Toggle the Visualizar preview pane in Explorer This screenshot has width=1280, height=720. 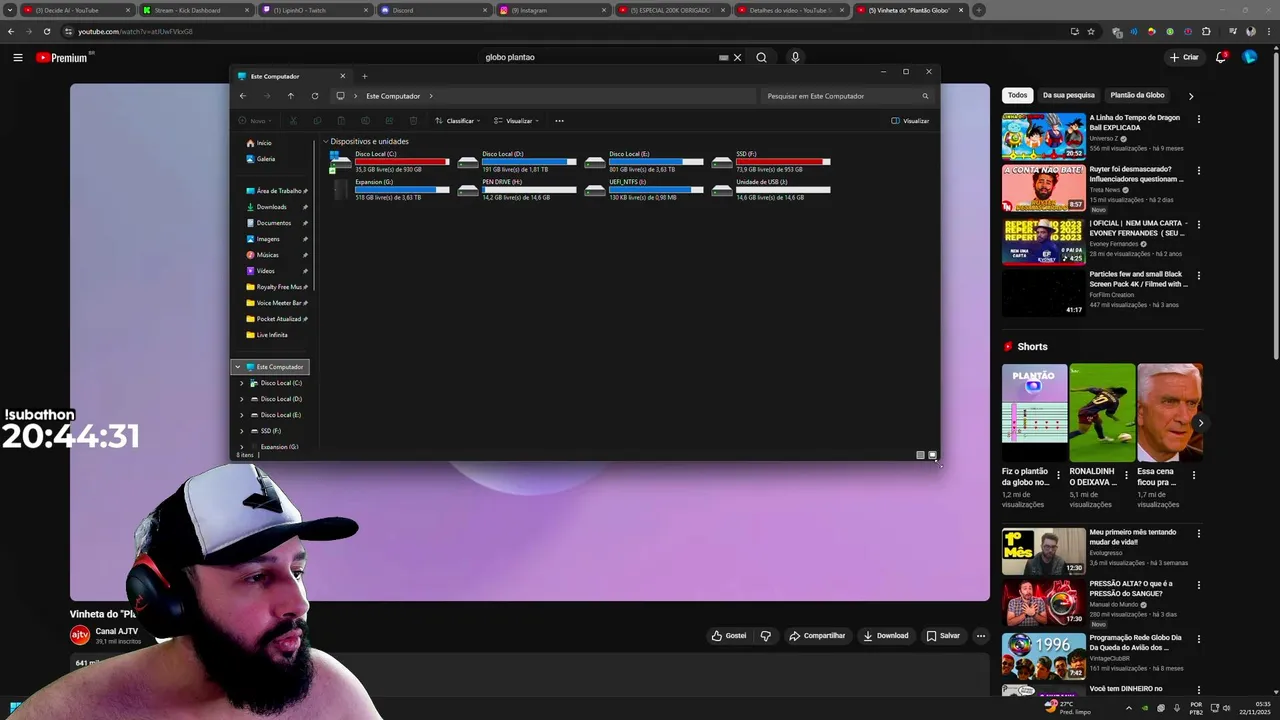[910, 121]
